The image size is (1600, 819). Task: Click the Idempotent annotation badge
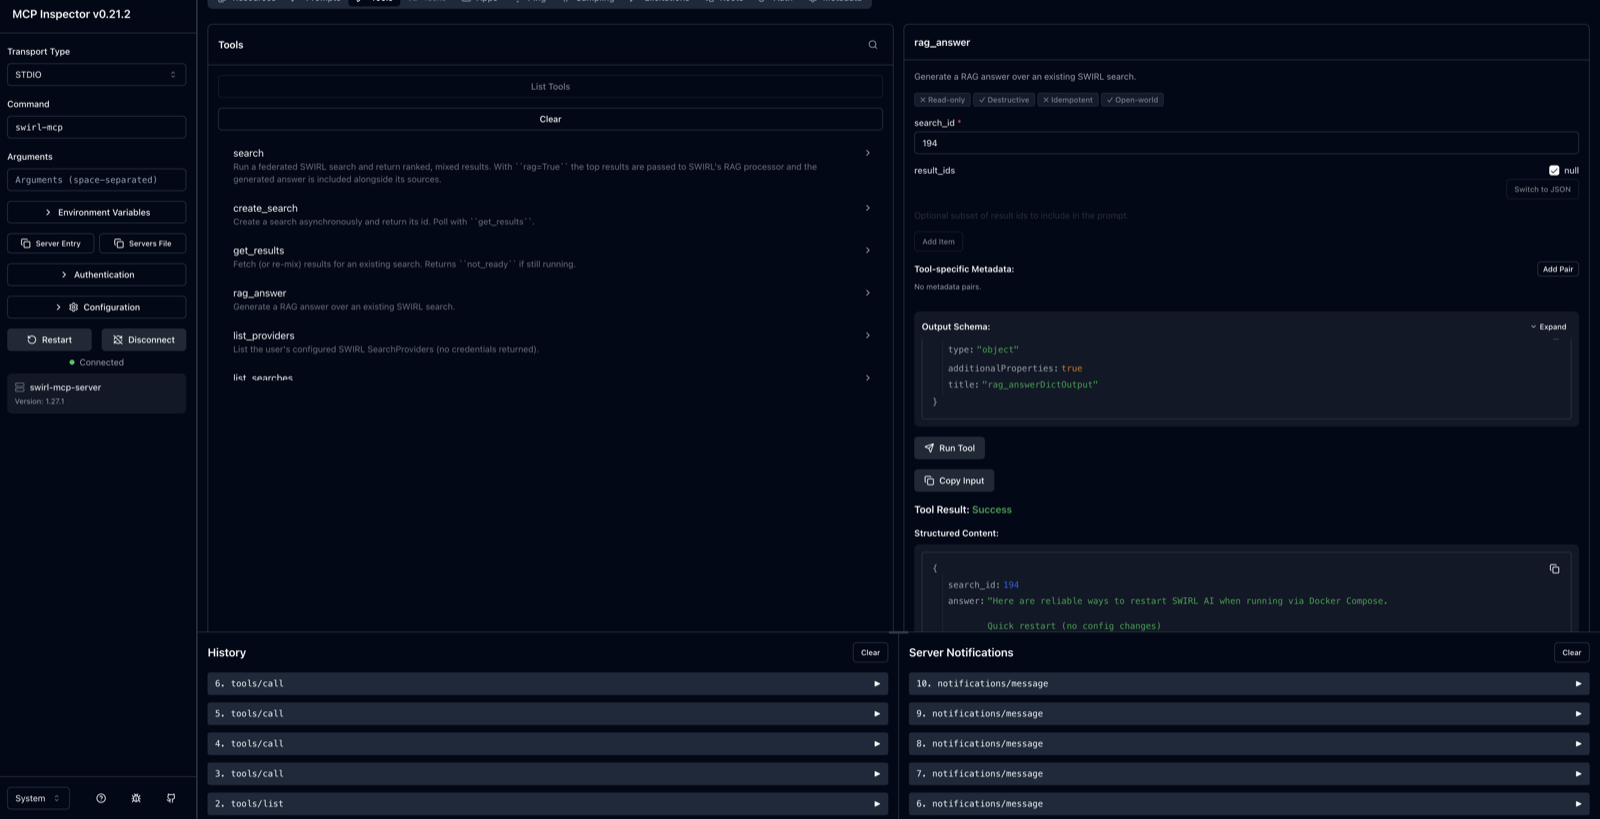(1067, 100)
